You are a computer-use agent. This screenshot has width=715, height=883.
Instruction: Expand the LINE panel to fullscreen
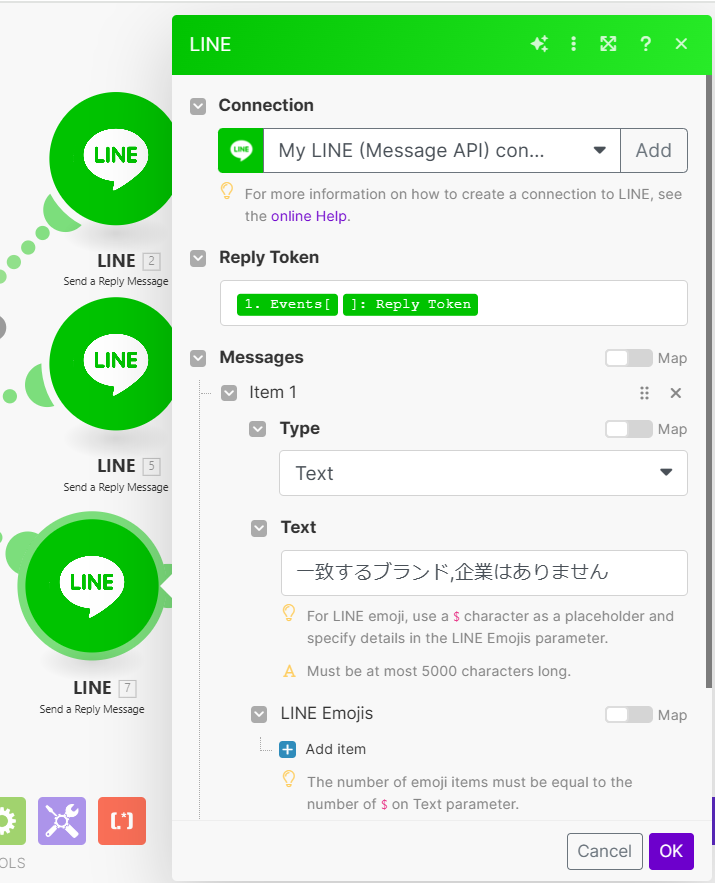click(608, 44)
